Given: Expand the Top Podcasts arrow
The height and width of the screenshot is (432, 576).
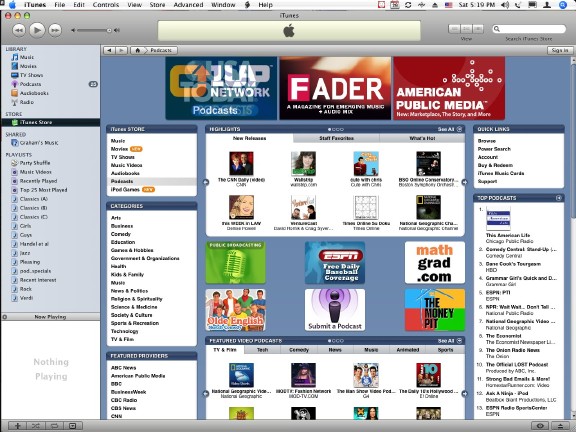Looking at the screenshot, I should pos(559,198).
